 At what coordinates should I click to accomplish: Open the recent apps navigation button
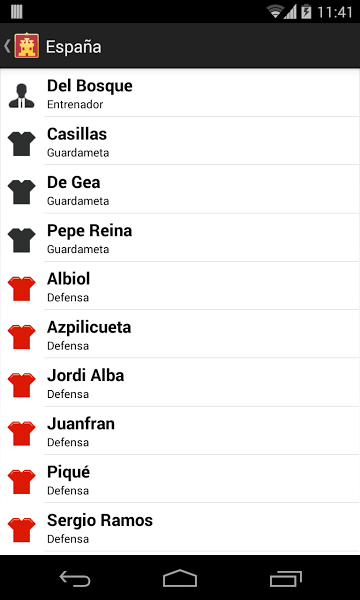pos(285,578)
